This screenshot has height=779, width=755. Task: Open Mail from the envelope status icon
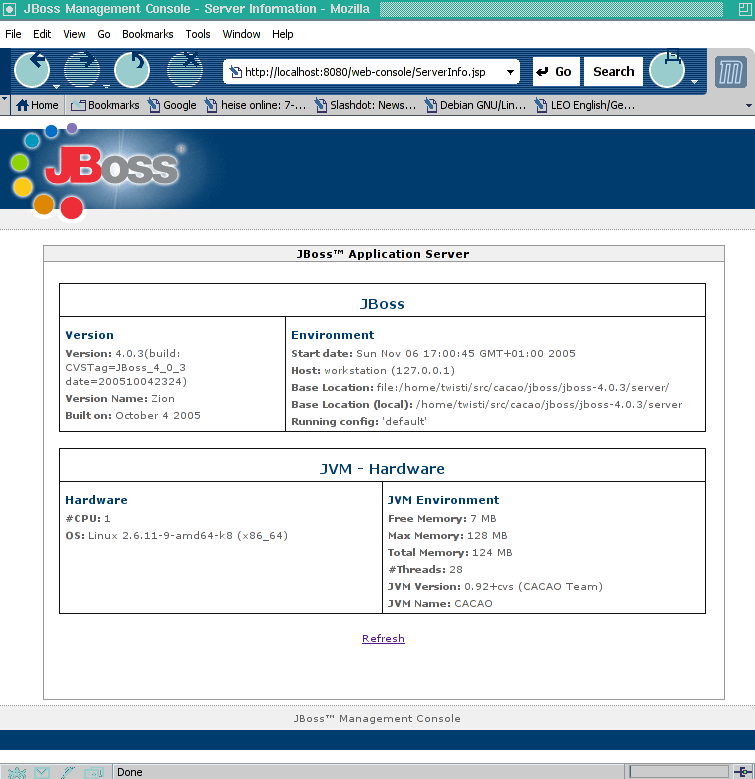(42, 773)
